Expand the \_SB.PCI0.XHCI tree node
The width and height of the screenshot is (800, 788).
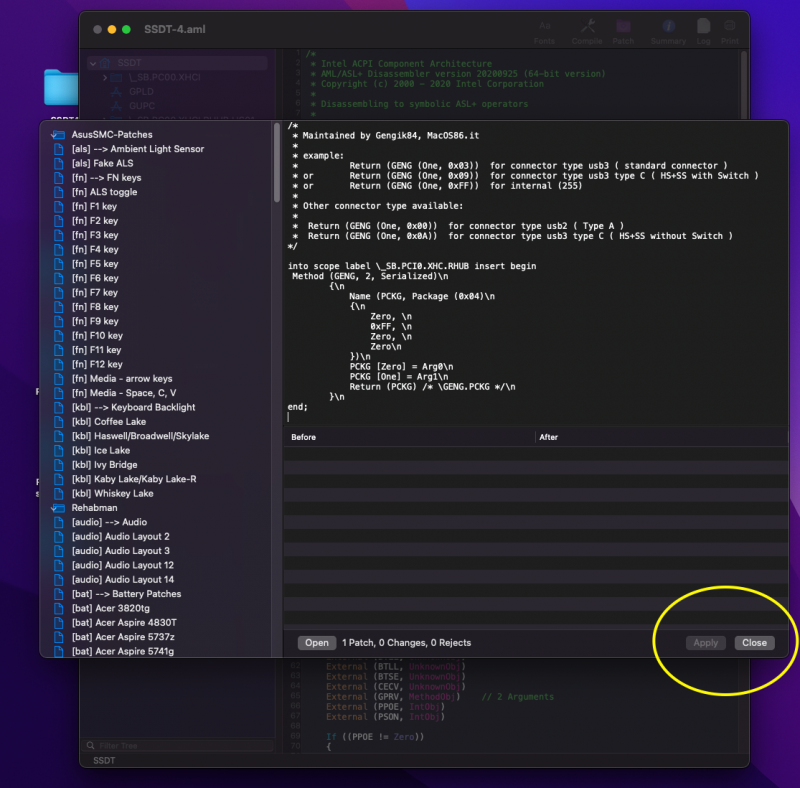106,77
